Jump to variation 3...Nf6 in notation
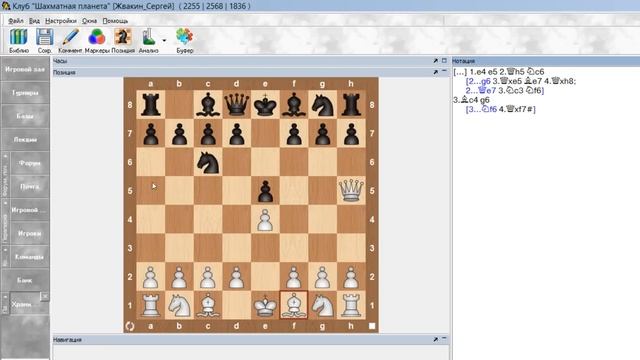The image size is (640, 360). pos(481,109)
